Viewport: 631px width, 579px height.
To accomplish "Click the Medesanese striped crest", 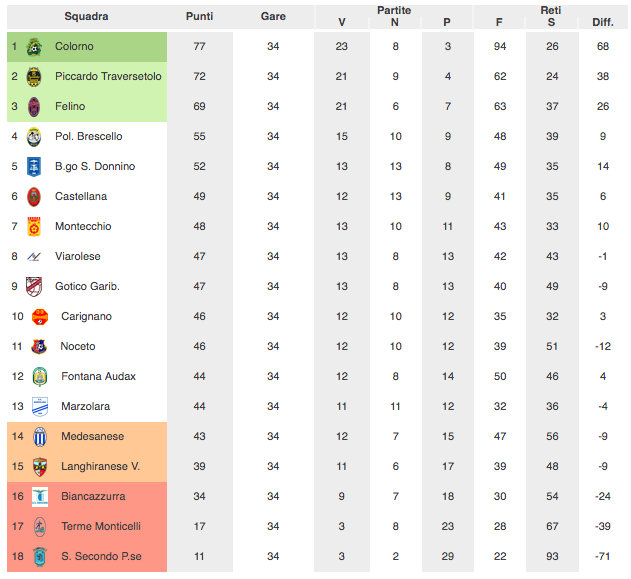I will 40,437.
